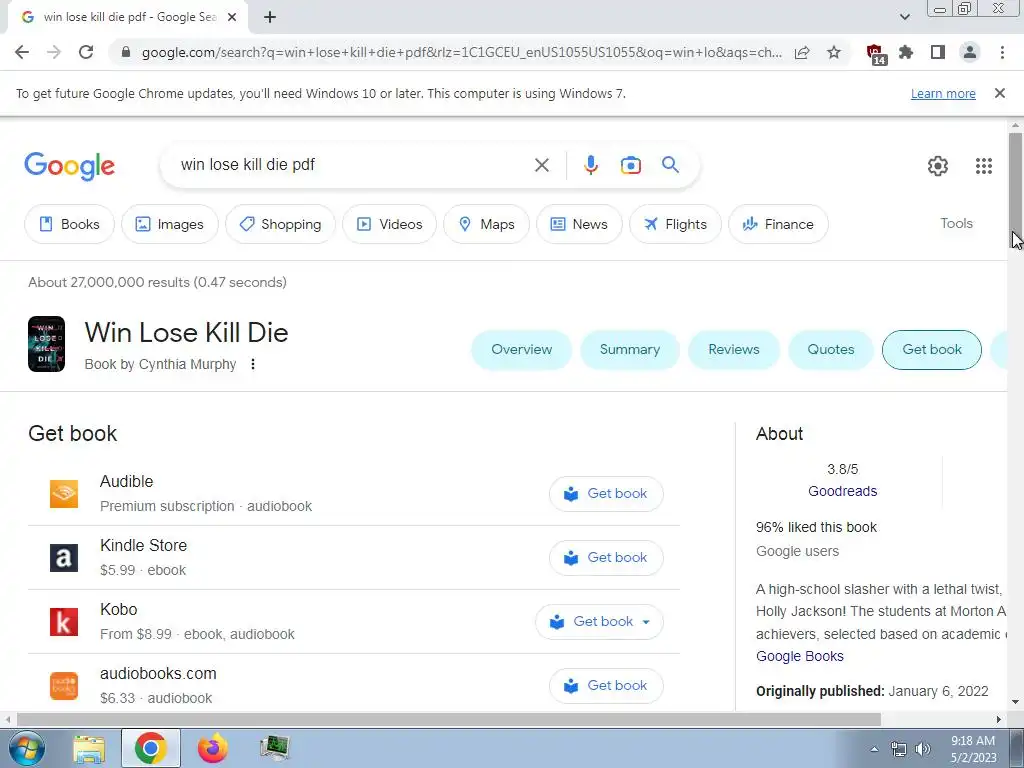Image resolution: width=1024 pixels, height=768 pixels.
Task: Start voice search with the microphone
Action: tap(590, 165)
